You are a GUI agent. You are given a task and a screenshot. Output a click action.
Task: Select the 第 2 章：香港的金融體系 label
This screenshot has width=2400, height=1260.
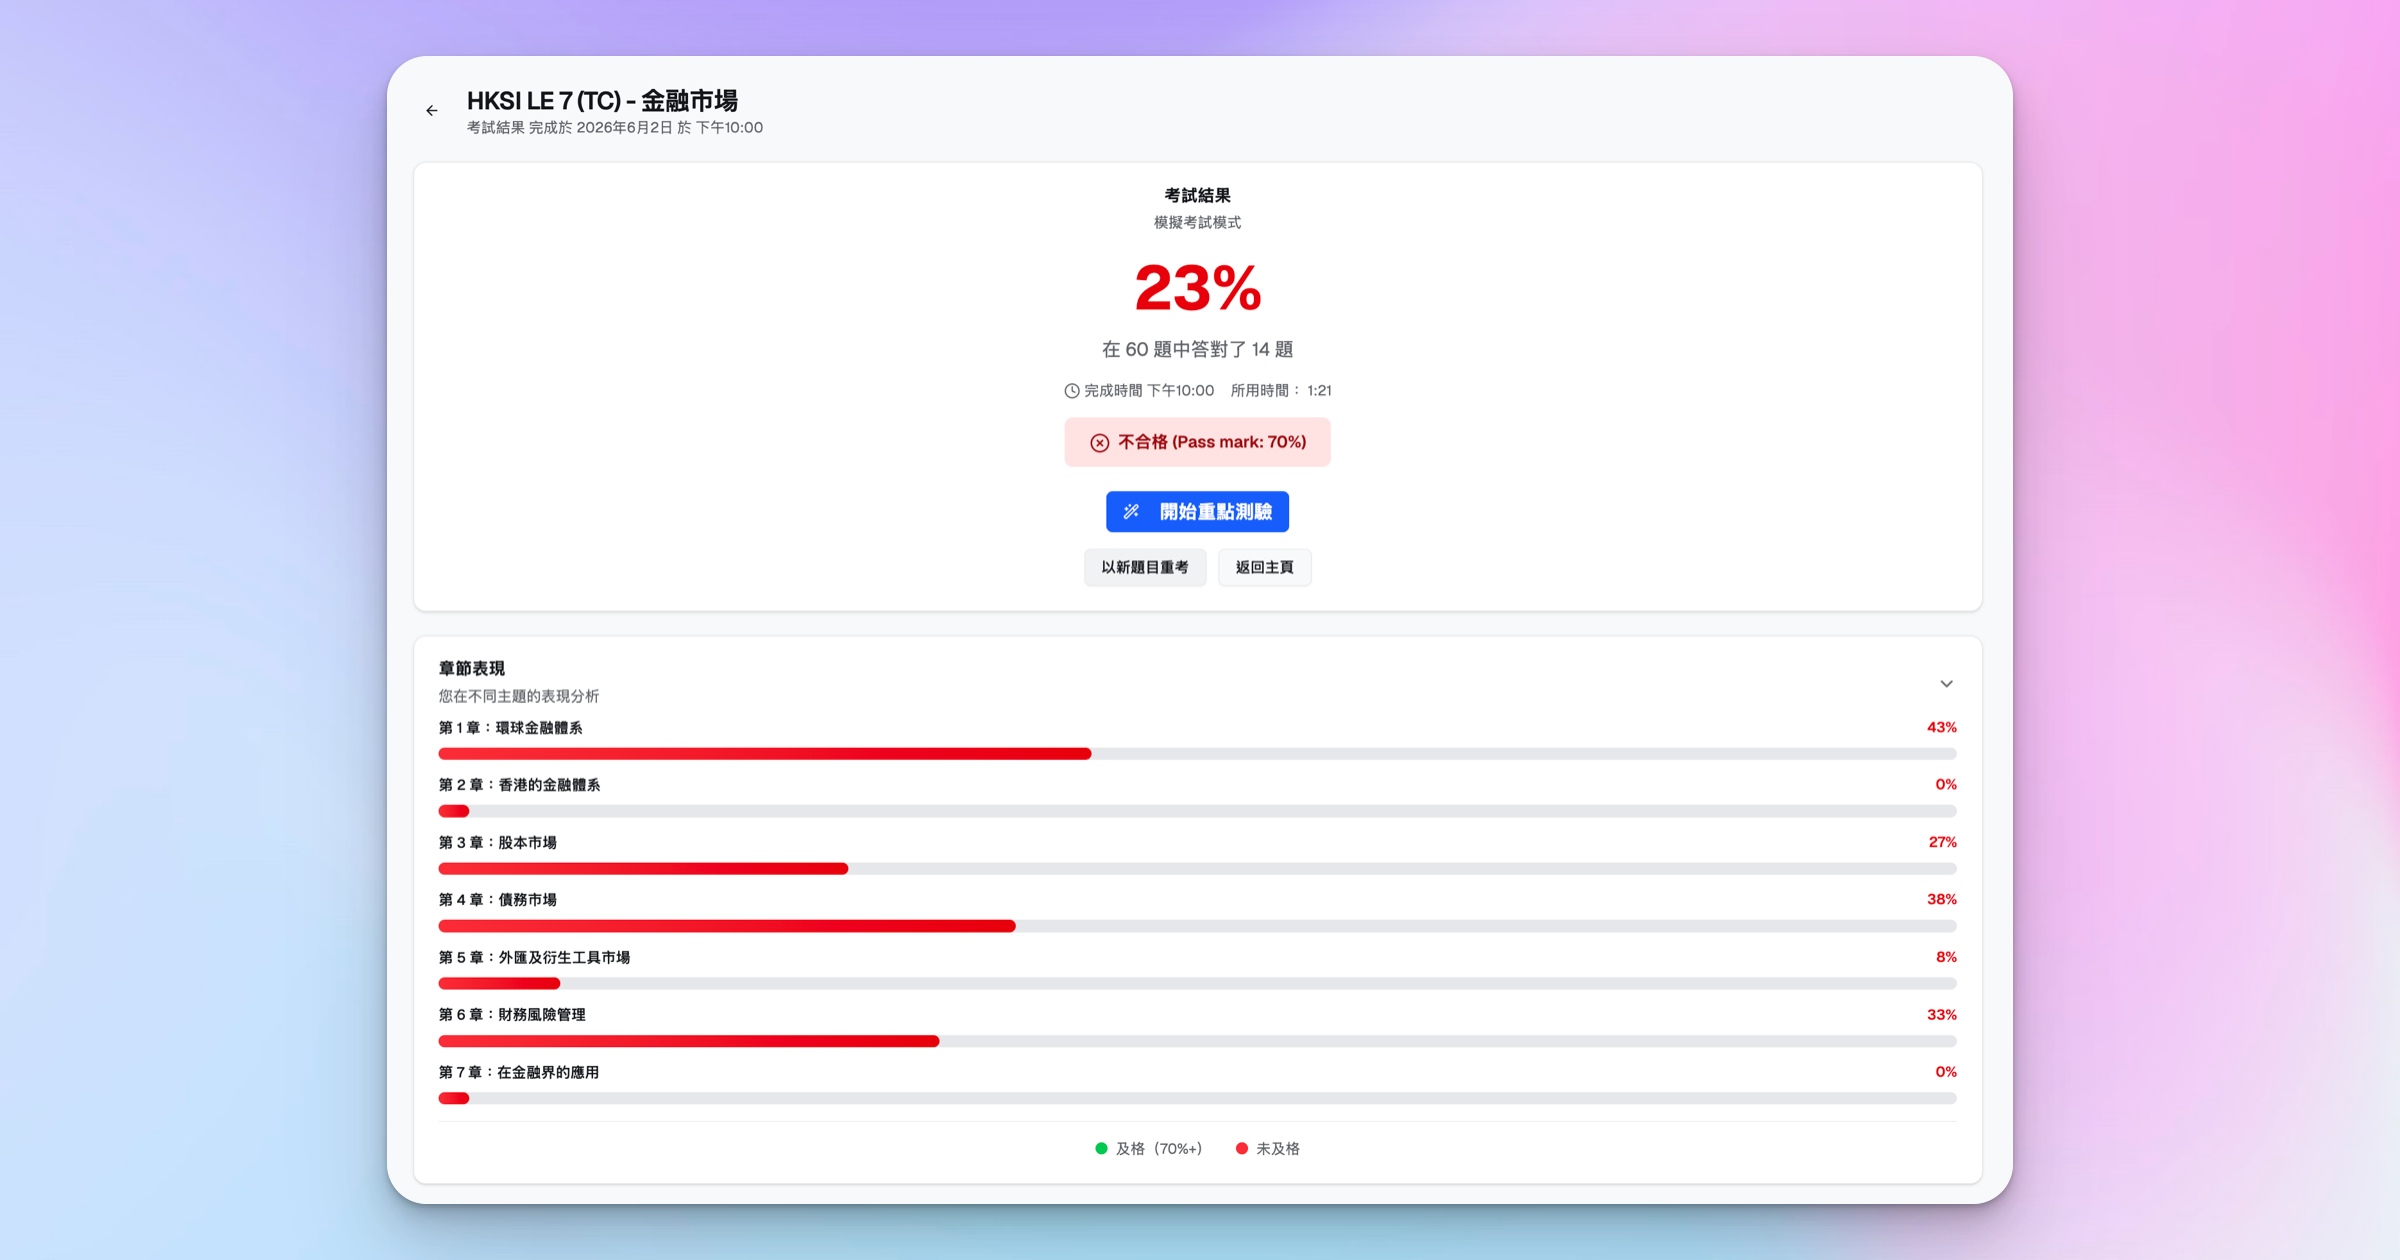point(519,785)
